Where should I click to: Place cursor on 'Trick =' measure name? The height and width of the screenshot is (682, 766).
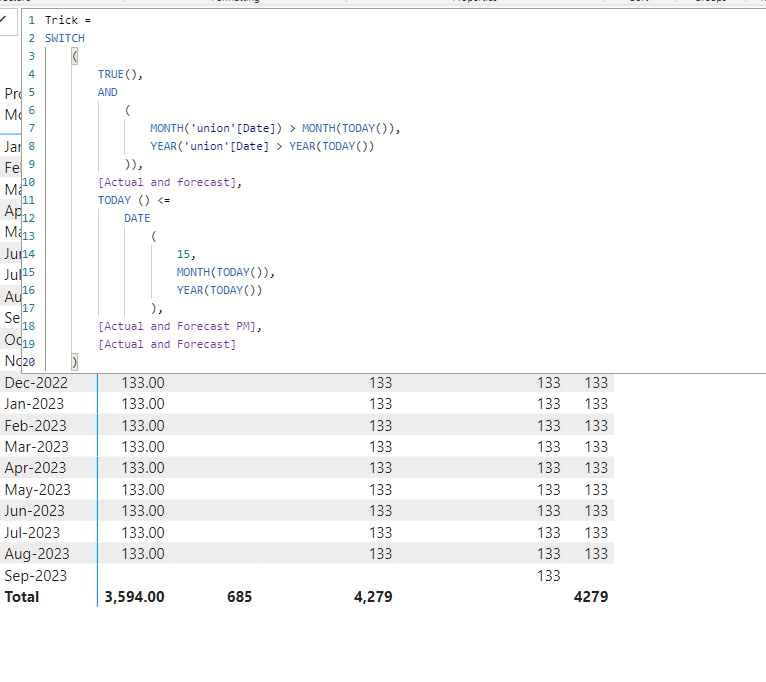pyautogui.click(x=68, y=20)
